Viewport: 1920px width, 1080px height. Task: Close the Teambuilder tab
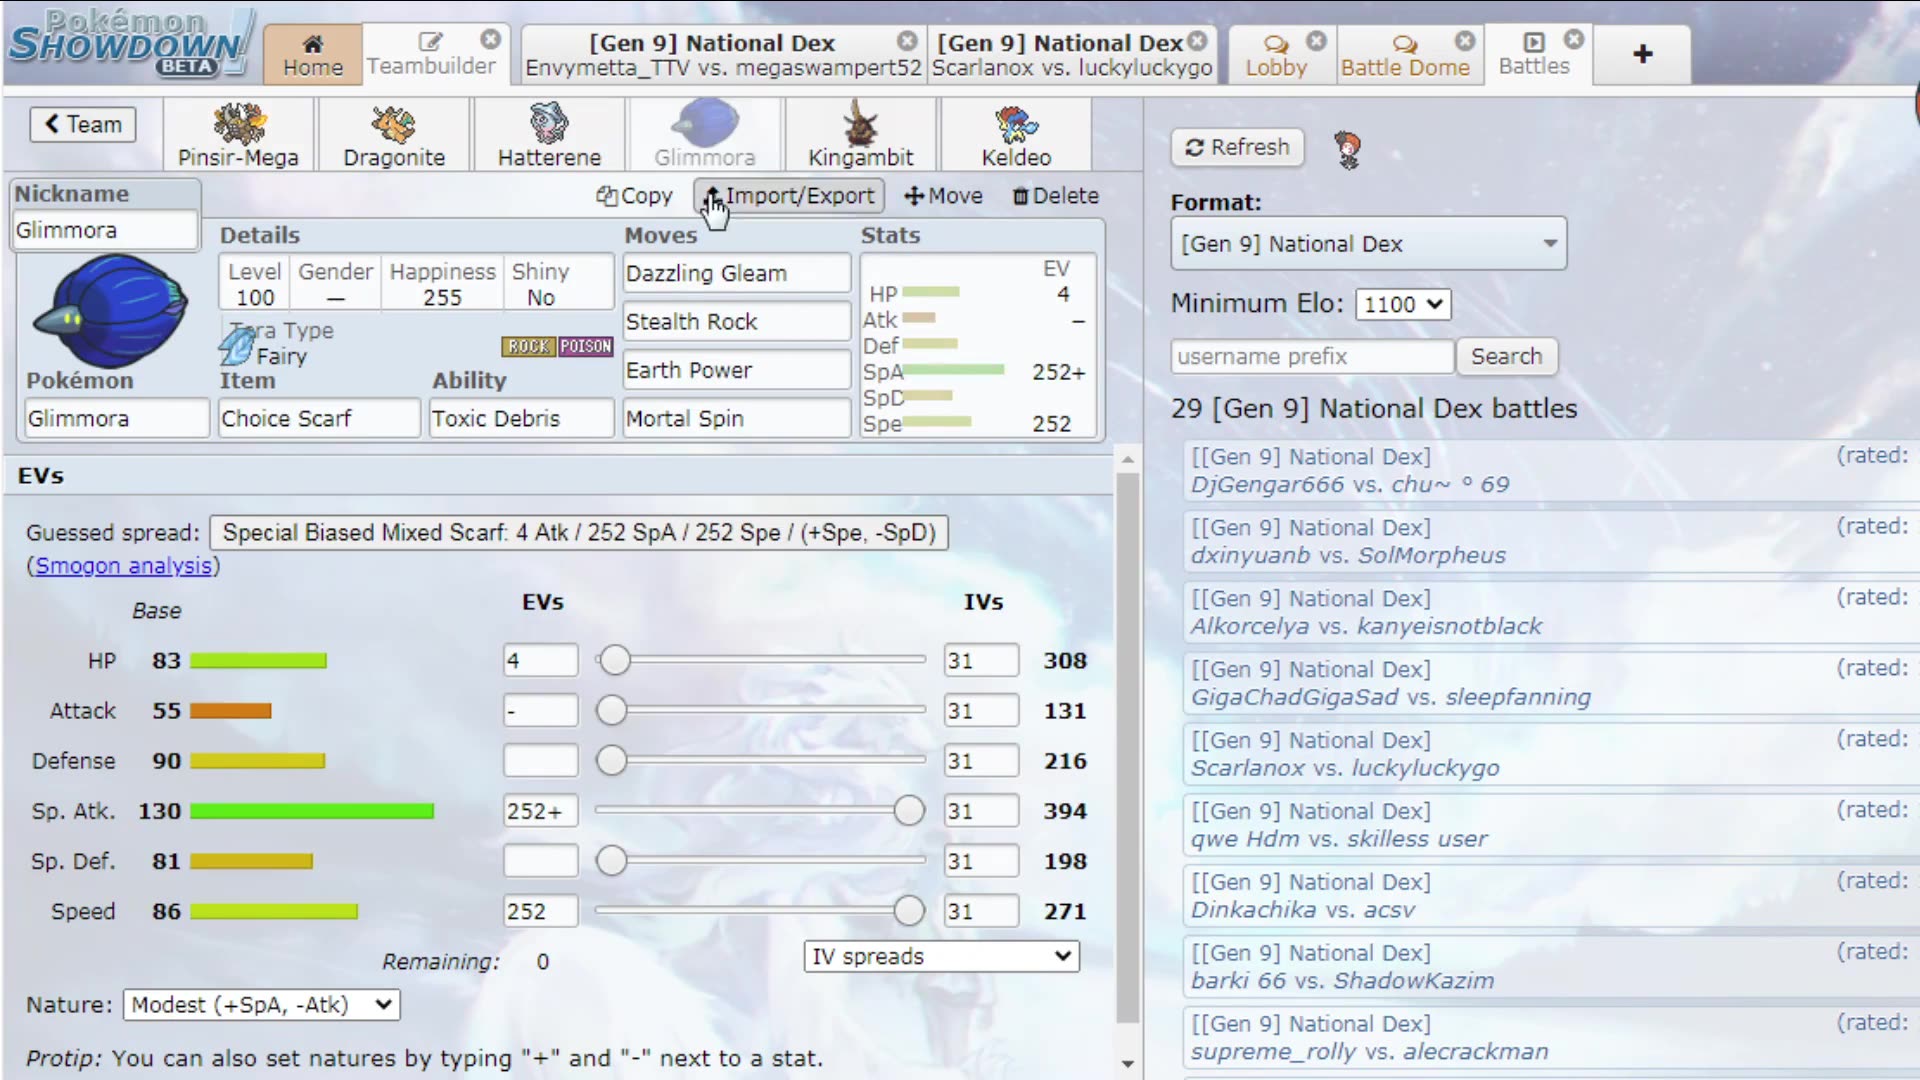490,39
